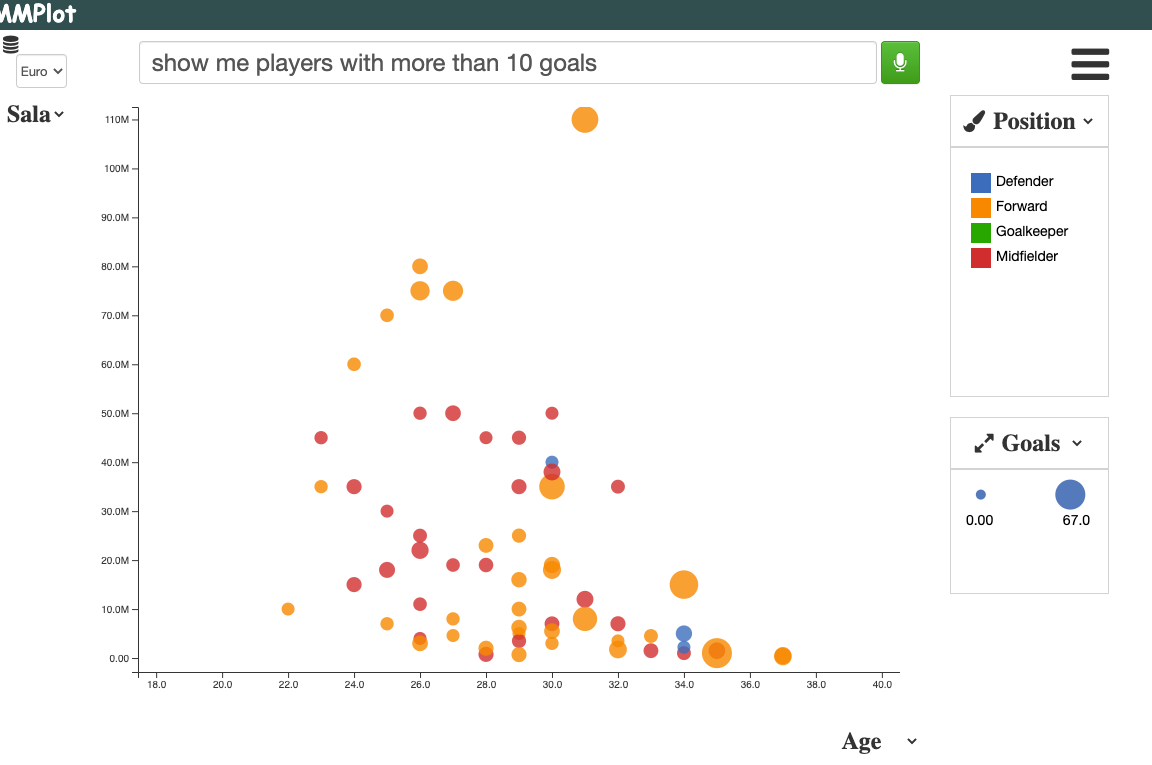
Task: Click the paintbrush icon beside Position
Action: click(973, 121)
